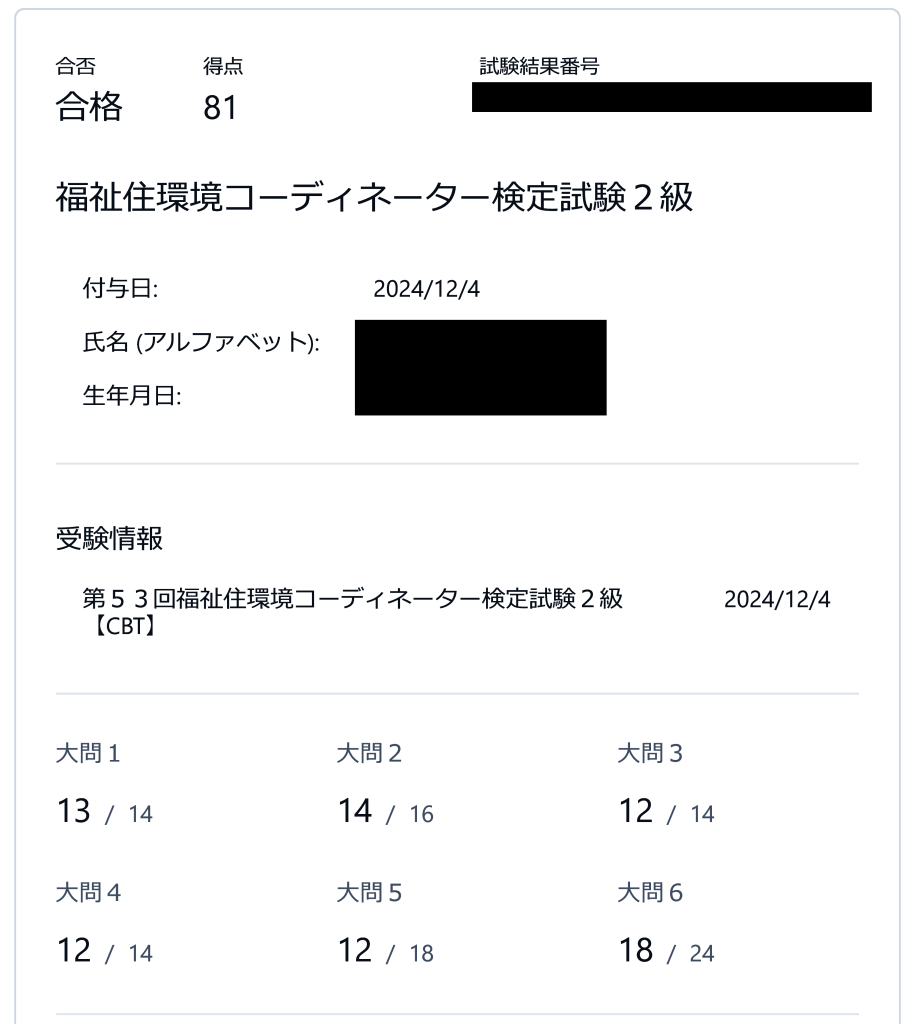Click the 大問５ score 12 / 18
The image size is (910, 1024).
point(385,951)
